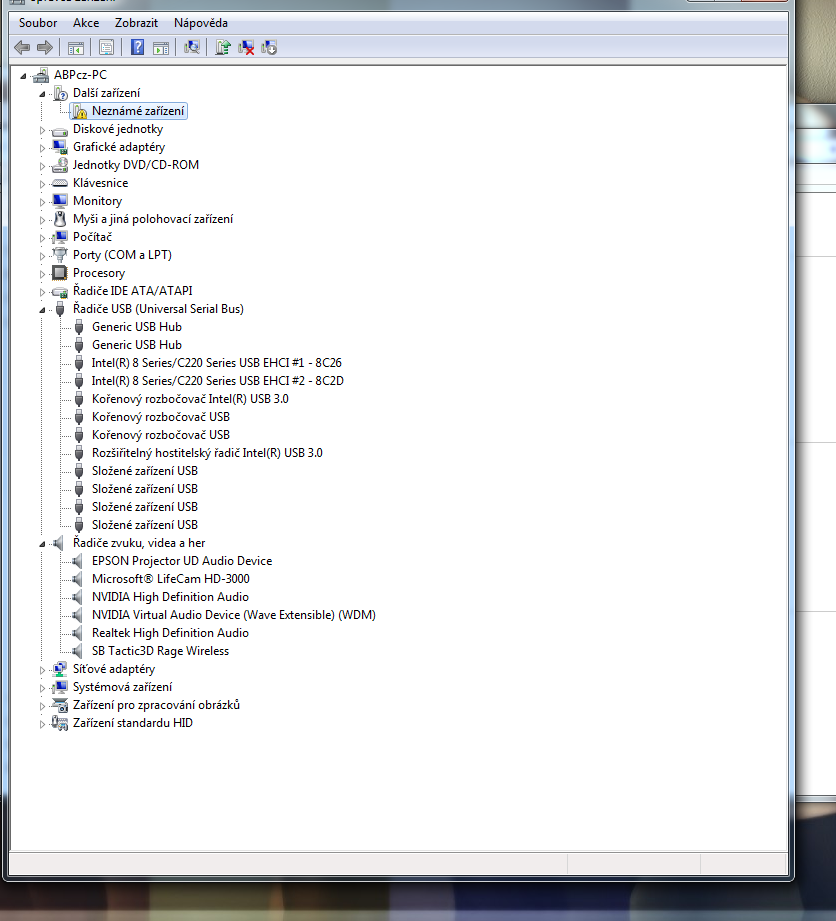This screenshot has width=836, height=921.
Task: Select Microsoft LifeCam HD-3000
Action: click(x=170, y=579)
